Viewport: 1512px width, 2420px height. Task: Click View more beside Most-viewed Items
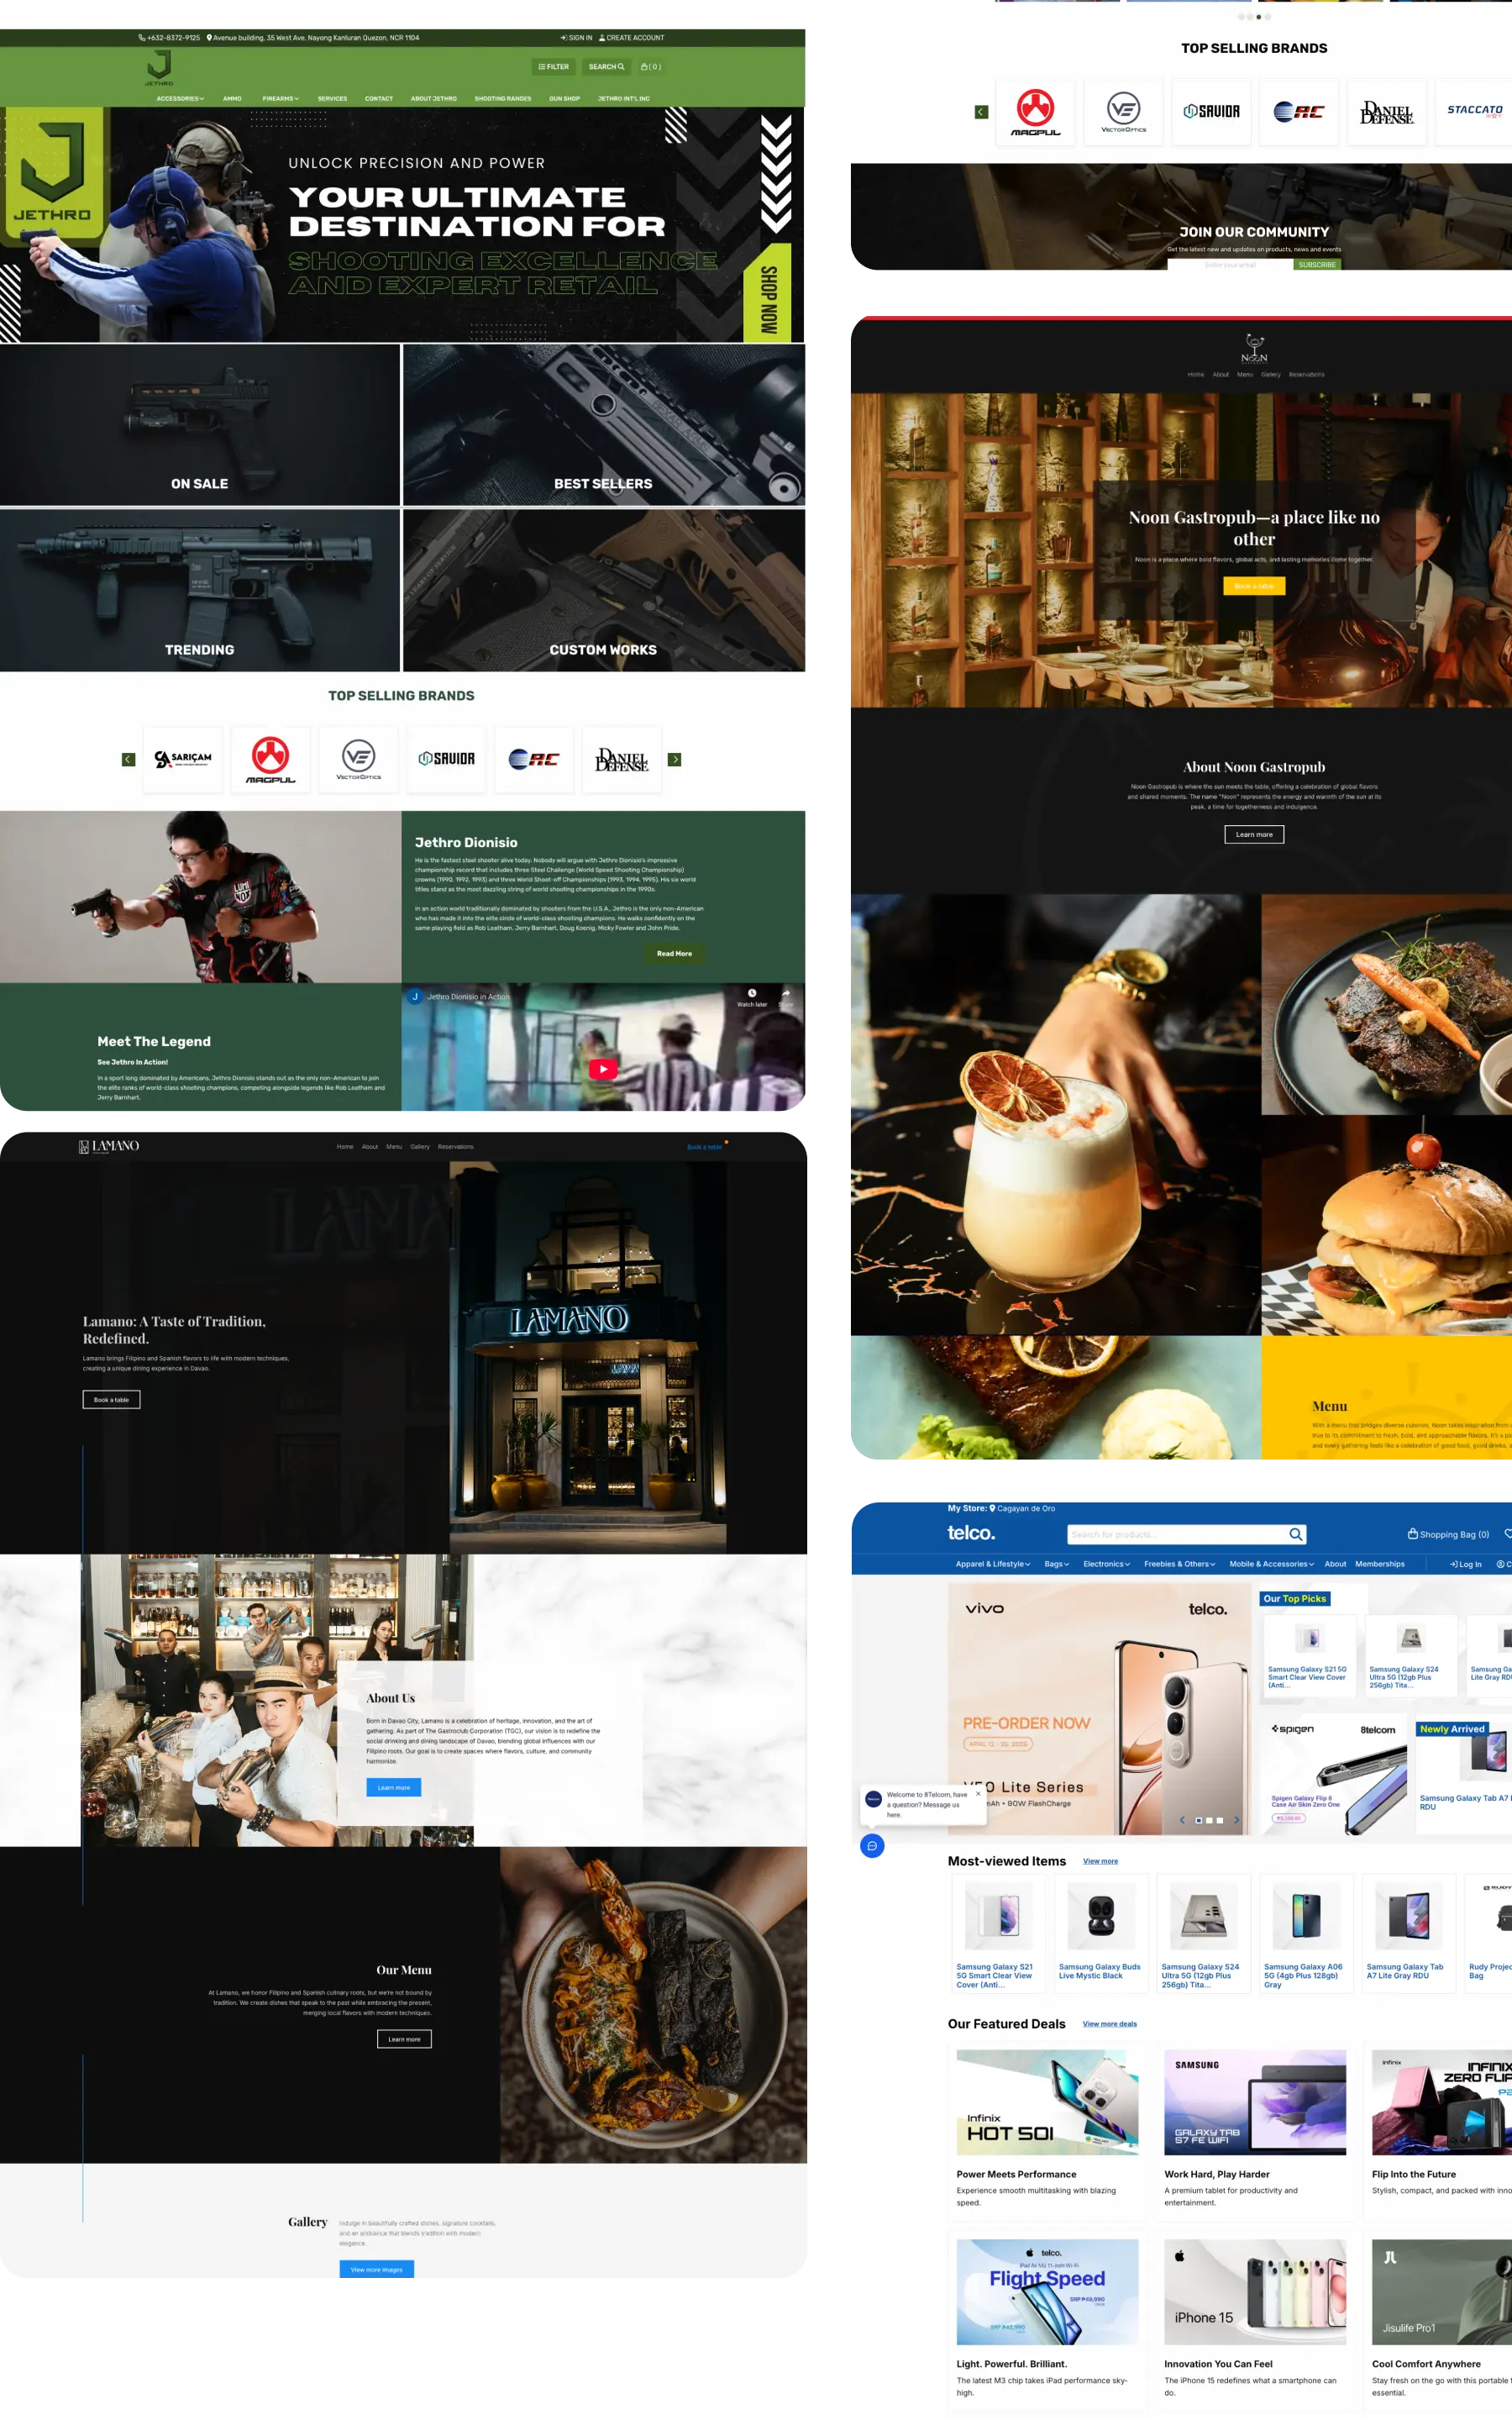click(1100, 1861)
